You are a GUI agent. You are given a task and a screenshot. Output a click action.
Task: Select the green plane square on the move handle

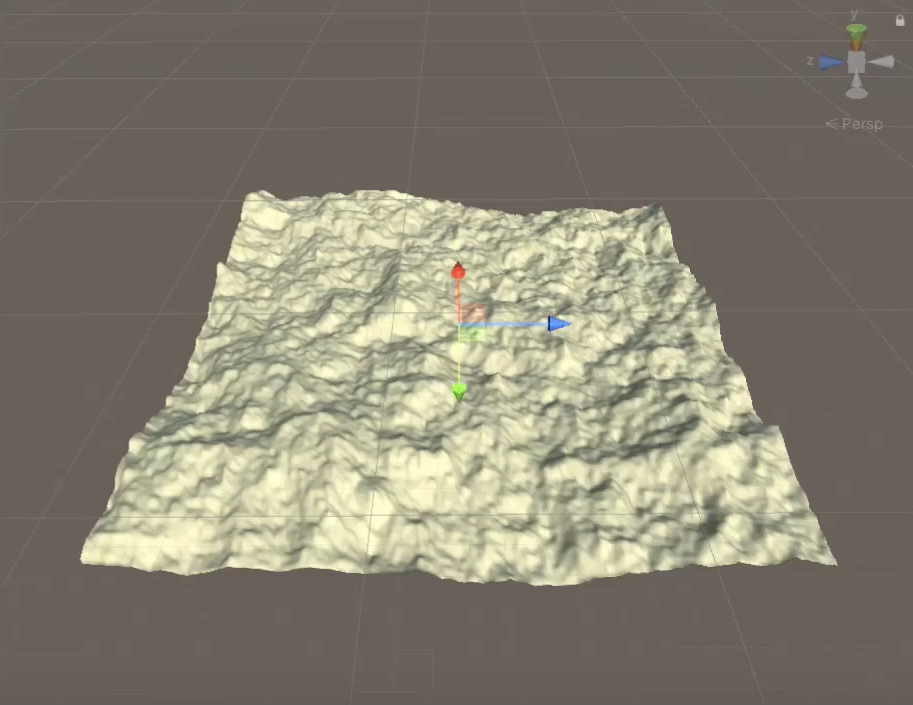[x=472, y=335]
